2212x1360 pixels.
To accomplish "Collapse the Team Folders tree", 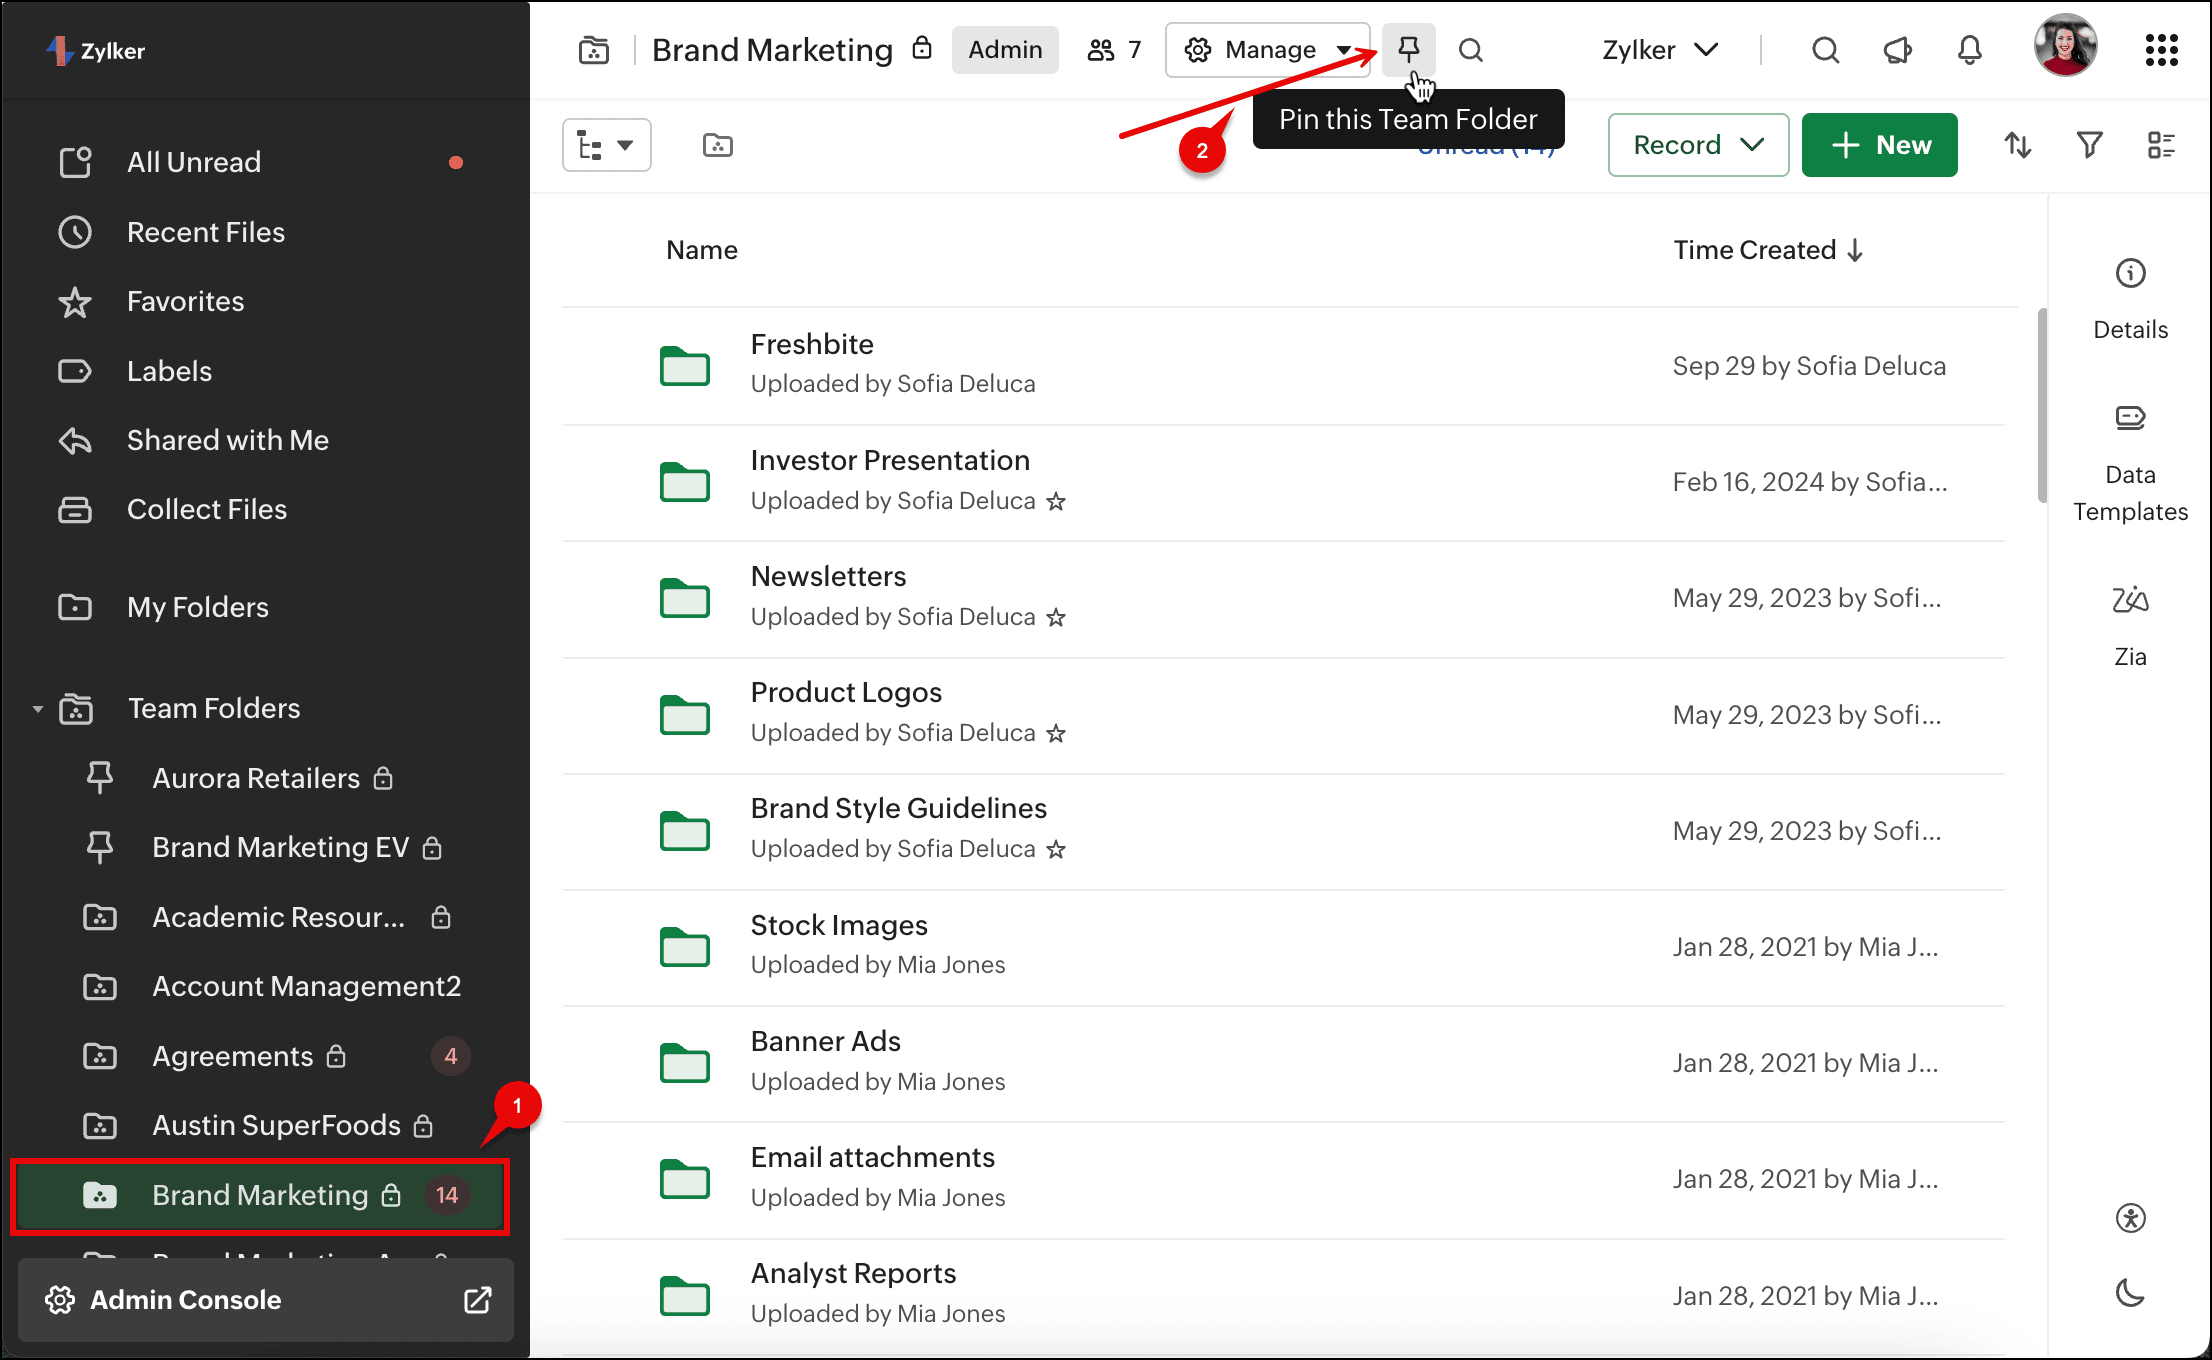I will pos(38,709).
